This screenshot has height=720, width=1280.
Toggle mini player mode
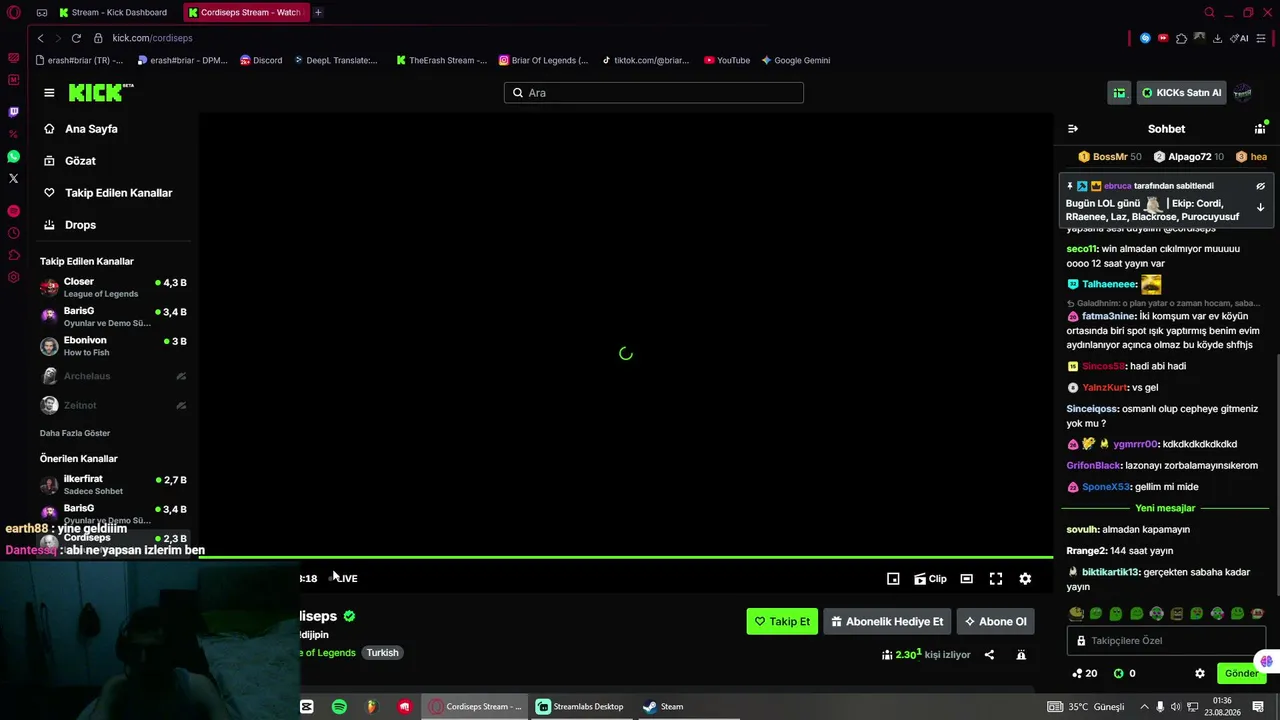tap(893, 579)
